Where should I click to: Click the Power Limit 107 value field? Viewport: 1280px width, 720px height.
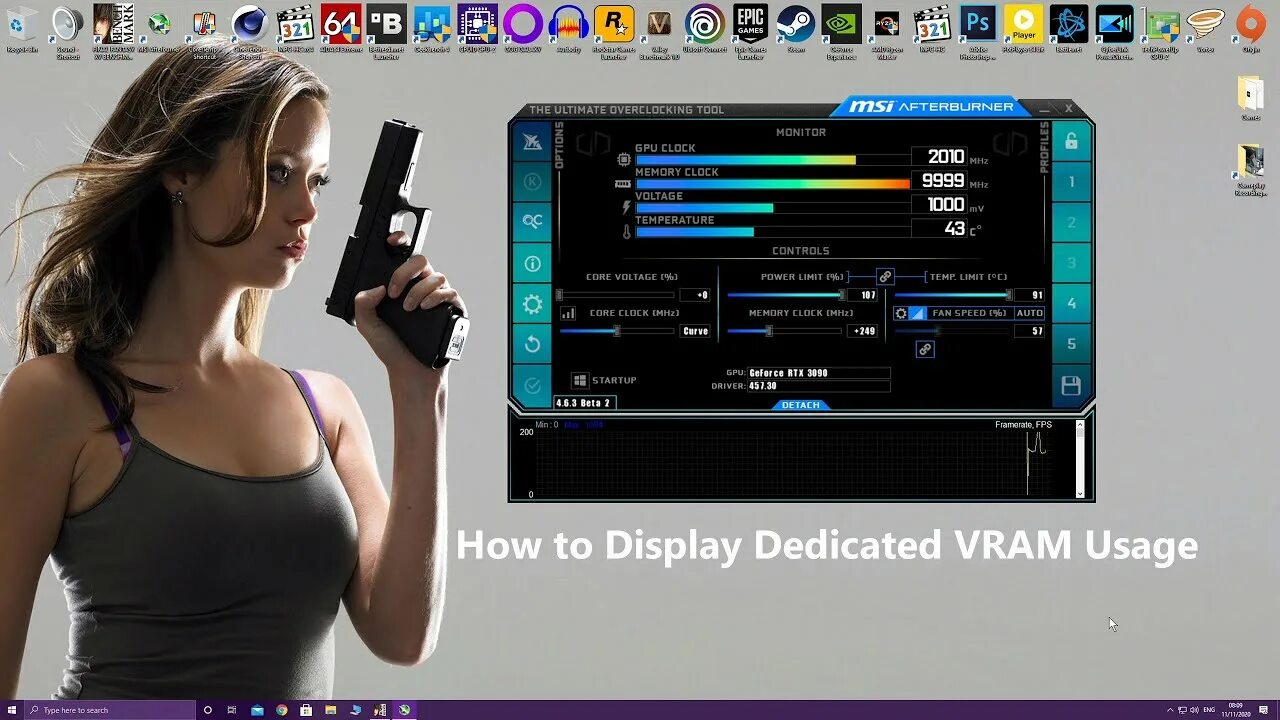pyautogui.click(x=863, y=295)
